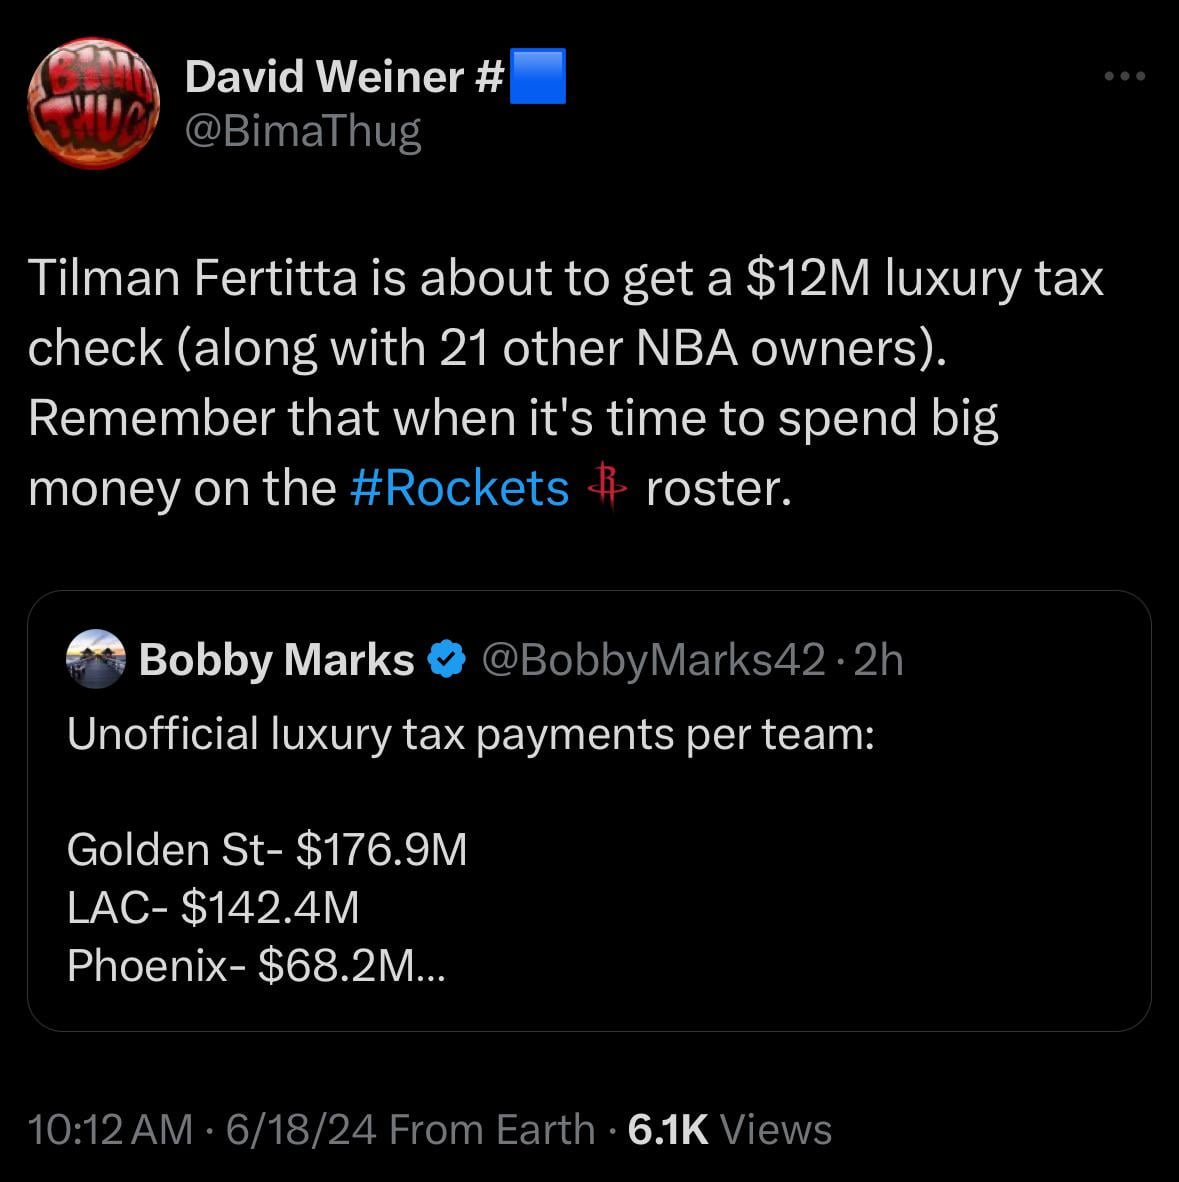Open the @BobbyMarks42 handle
This screenshot has height=1182, width=1179.
point(653,660)
